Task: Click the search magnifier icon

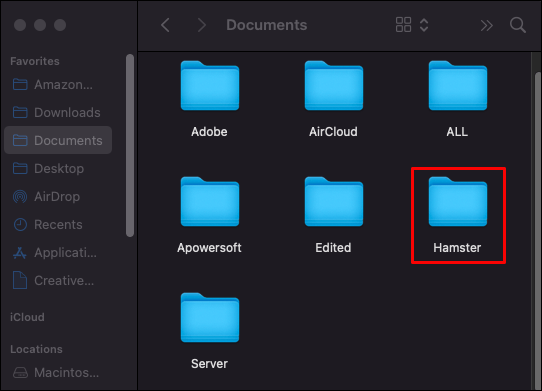Action: point(518,25)
